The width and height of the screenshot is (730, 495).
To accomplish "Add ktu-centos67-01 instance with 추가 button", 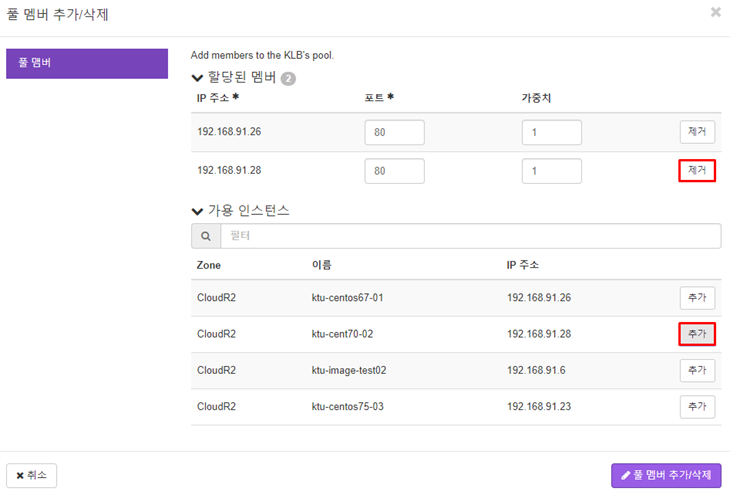I will [697, 298].
